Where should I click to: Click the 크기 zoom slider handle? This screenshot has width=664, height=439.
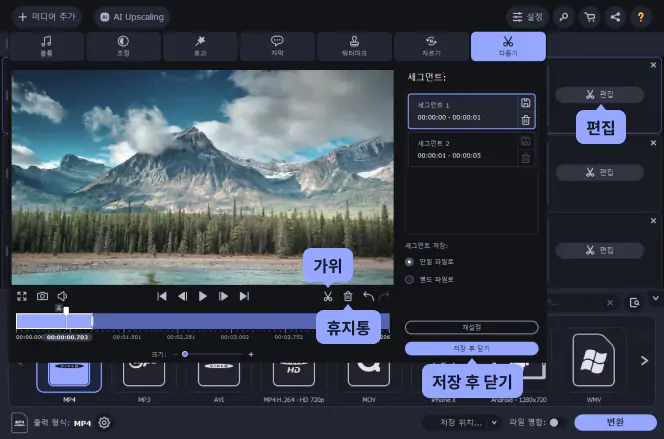185,354
